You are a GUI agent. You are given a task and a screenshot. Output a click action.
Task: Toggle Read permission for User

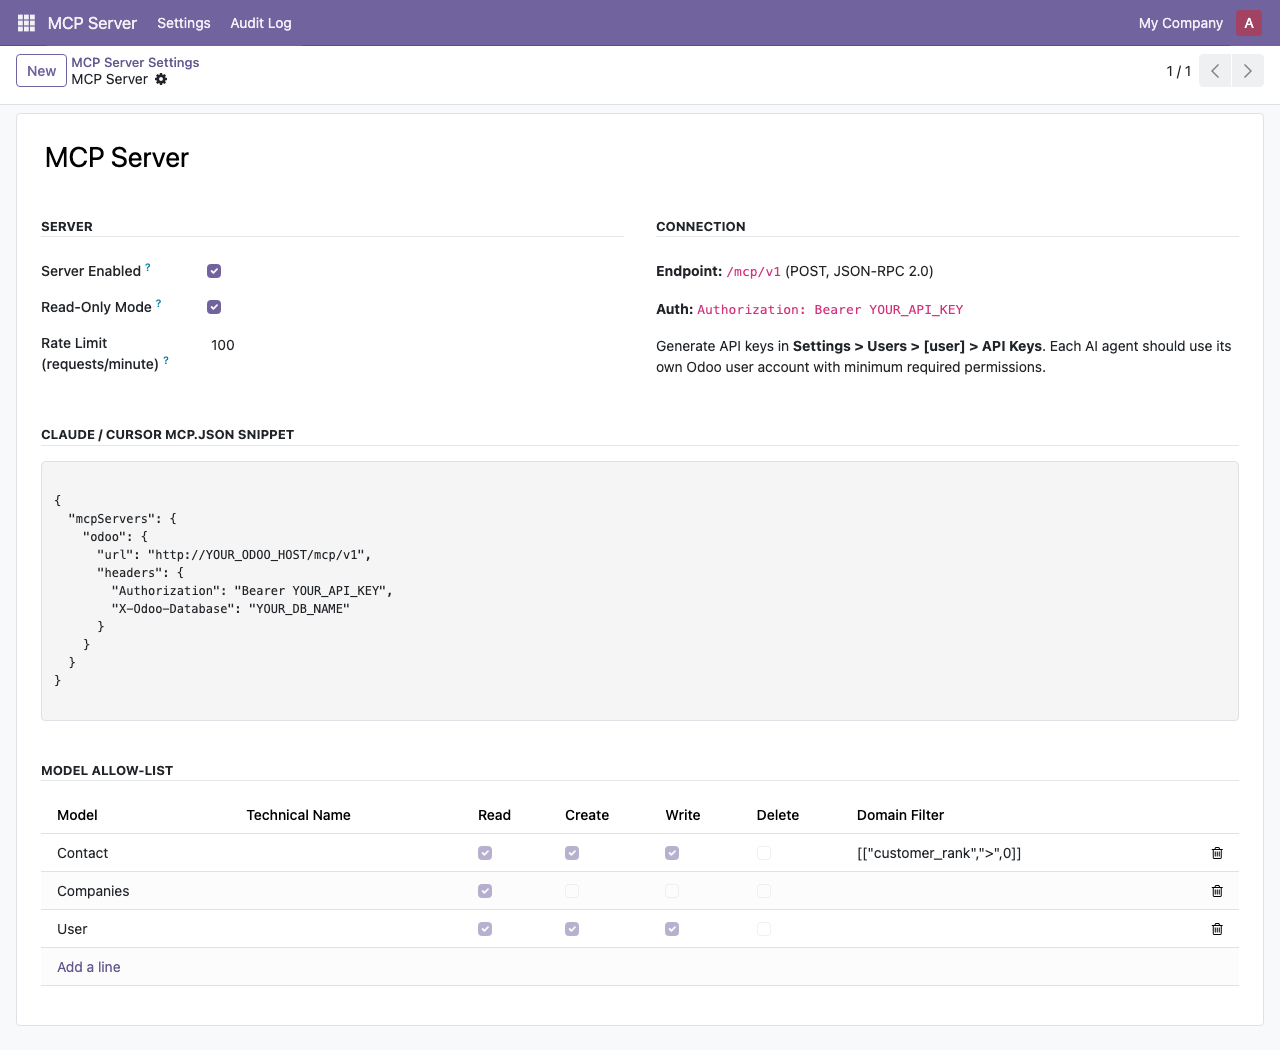(485, 929)
